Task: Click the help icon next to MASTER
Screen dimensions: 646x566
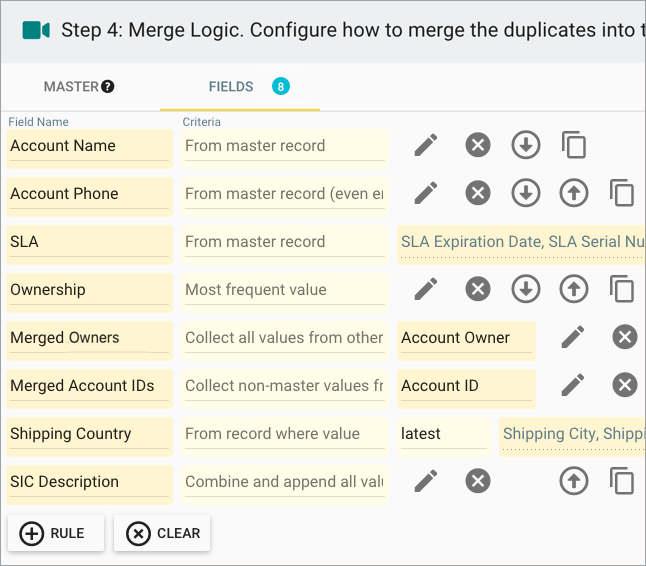Action: [108, 87]
